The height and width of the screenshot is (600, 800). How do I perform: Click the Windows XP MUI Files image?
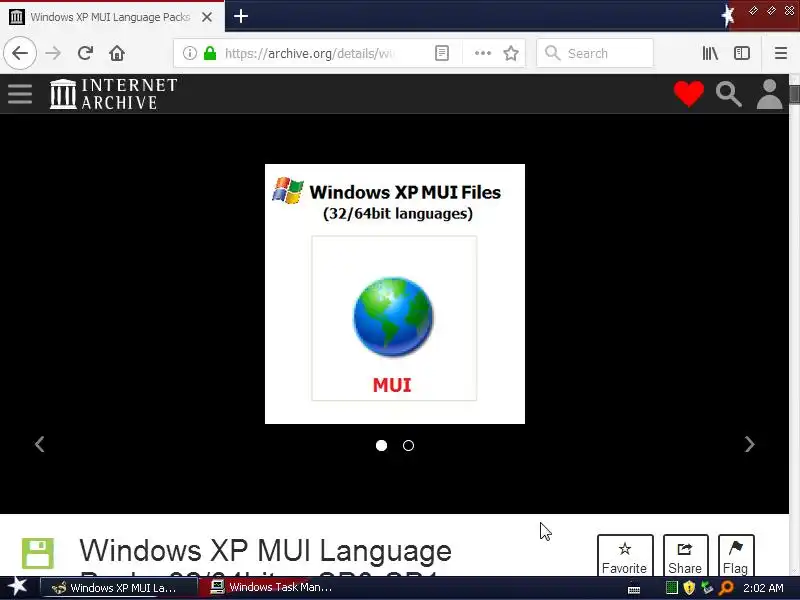tap(395, 294)
